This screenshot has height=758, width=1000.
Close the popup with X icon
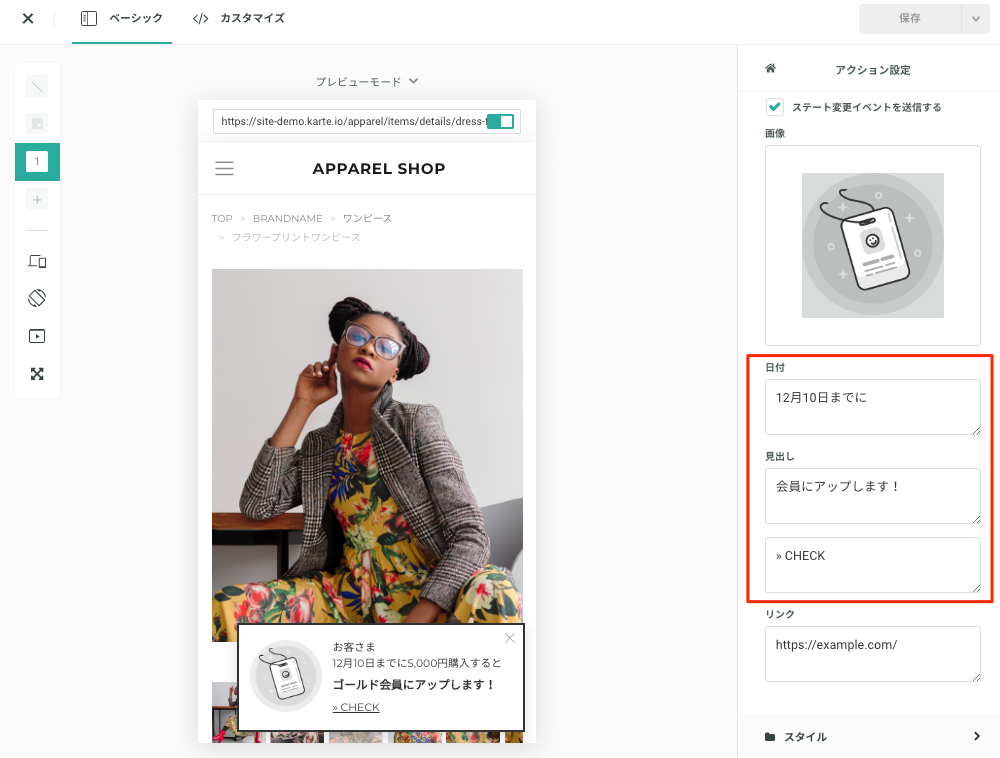[x=510, y=638]
